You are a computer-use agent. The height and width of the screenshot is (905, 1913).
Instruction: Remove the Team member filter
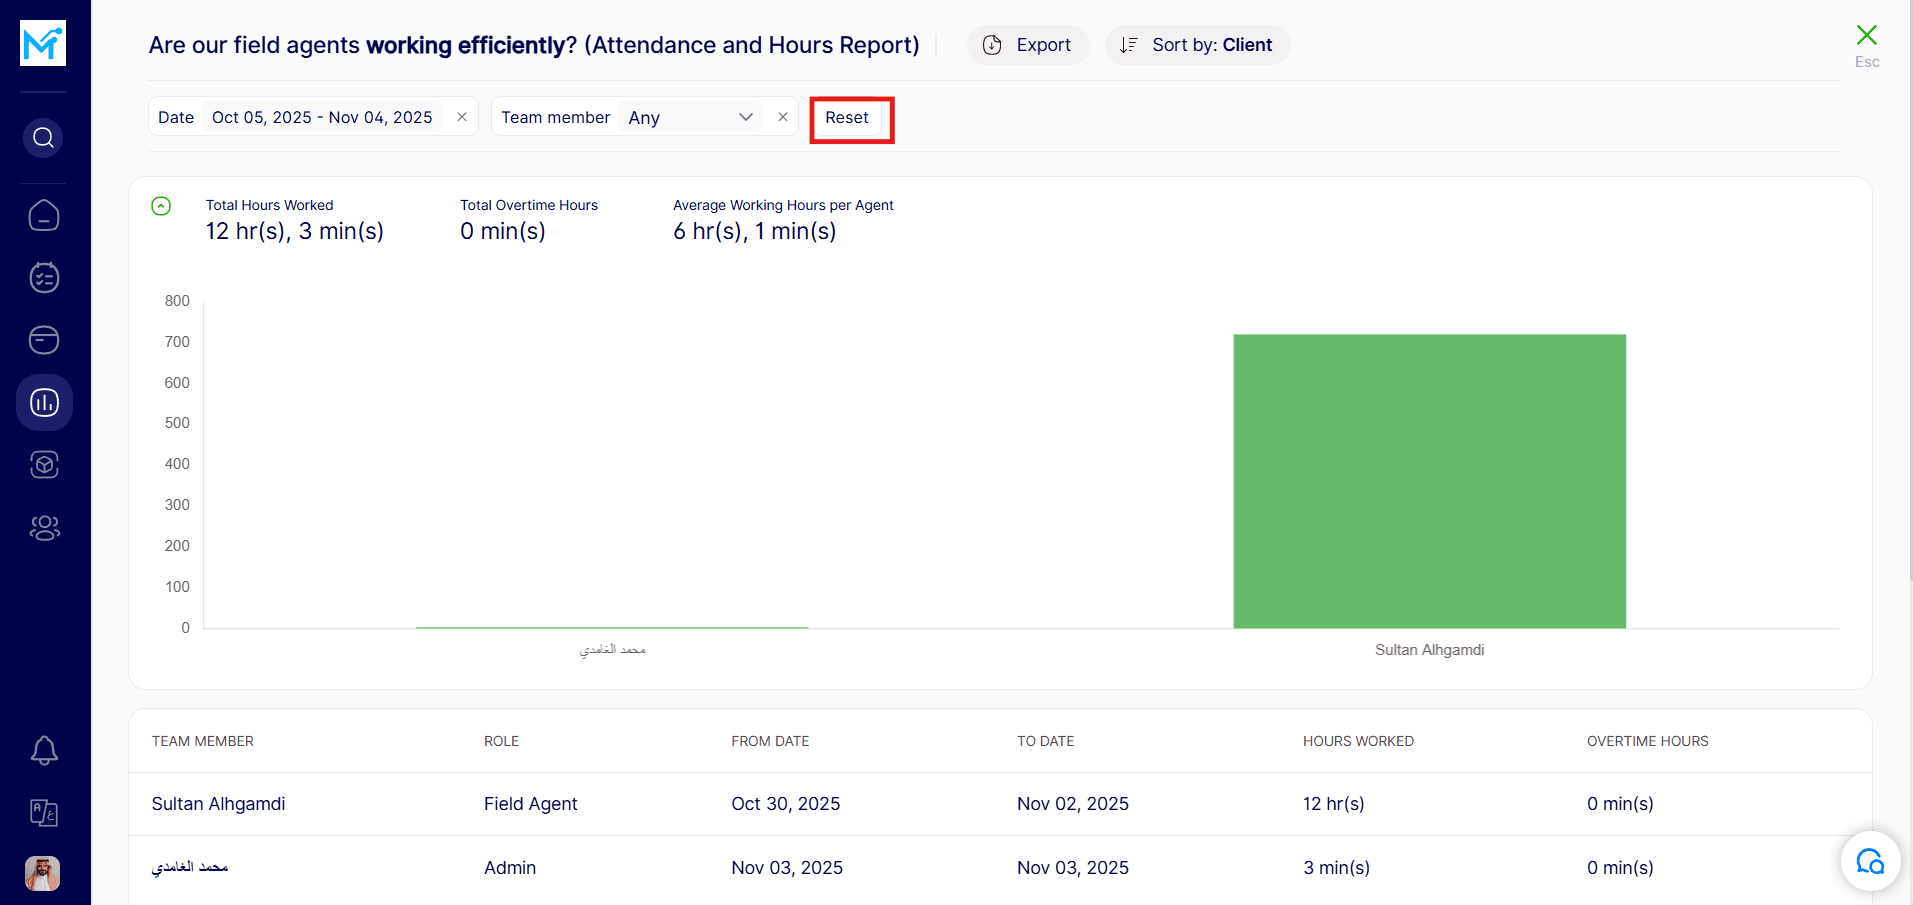(x=783, y=117)
